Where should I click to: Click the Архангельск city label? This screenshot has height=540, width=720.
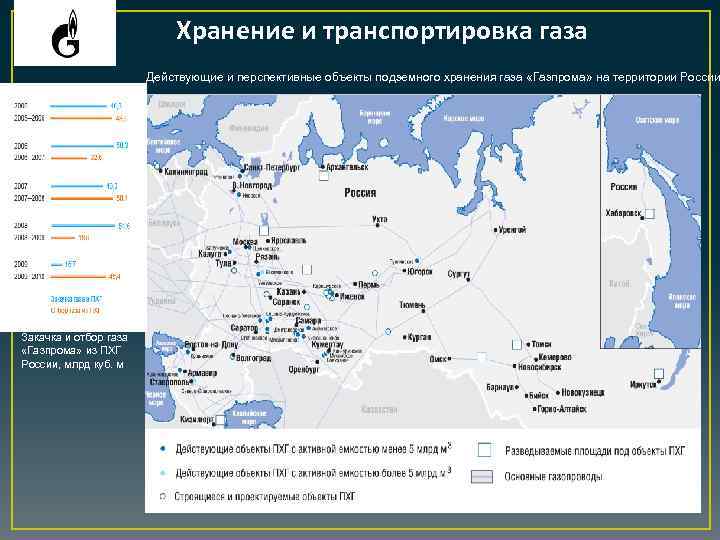click(347, 167)
